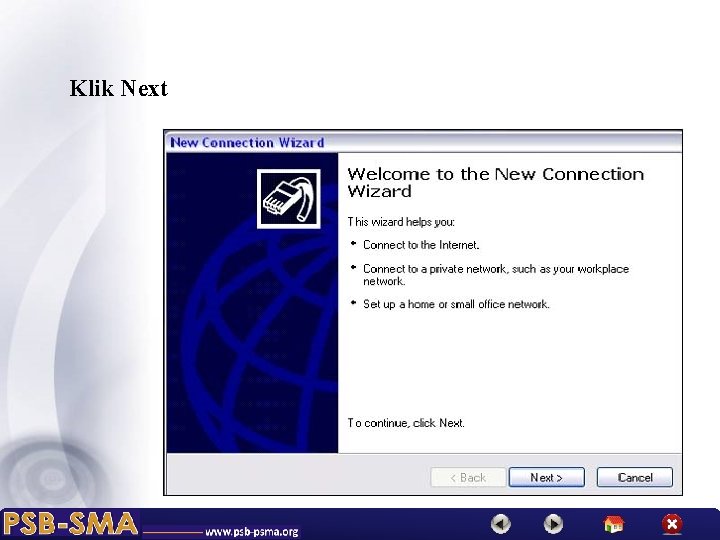Click the 'Klik Next' heading text
Screen dimensions: 720x540
click(118, 88)
